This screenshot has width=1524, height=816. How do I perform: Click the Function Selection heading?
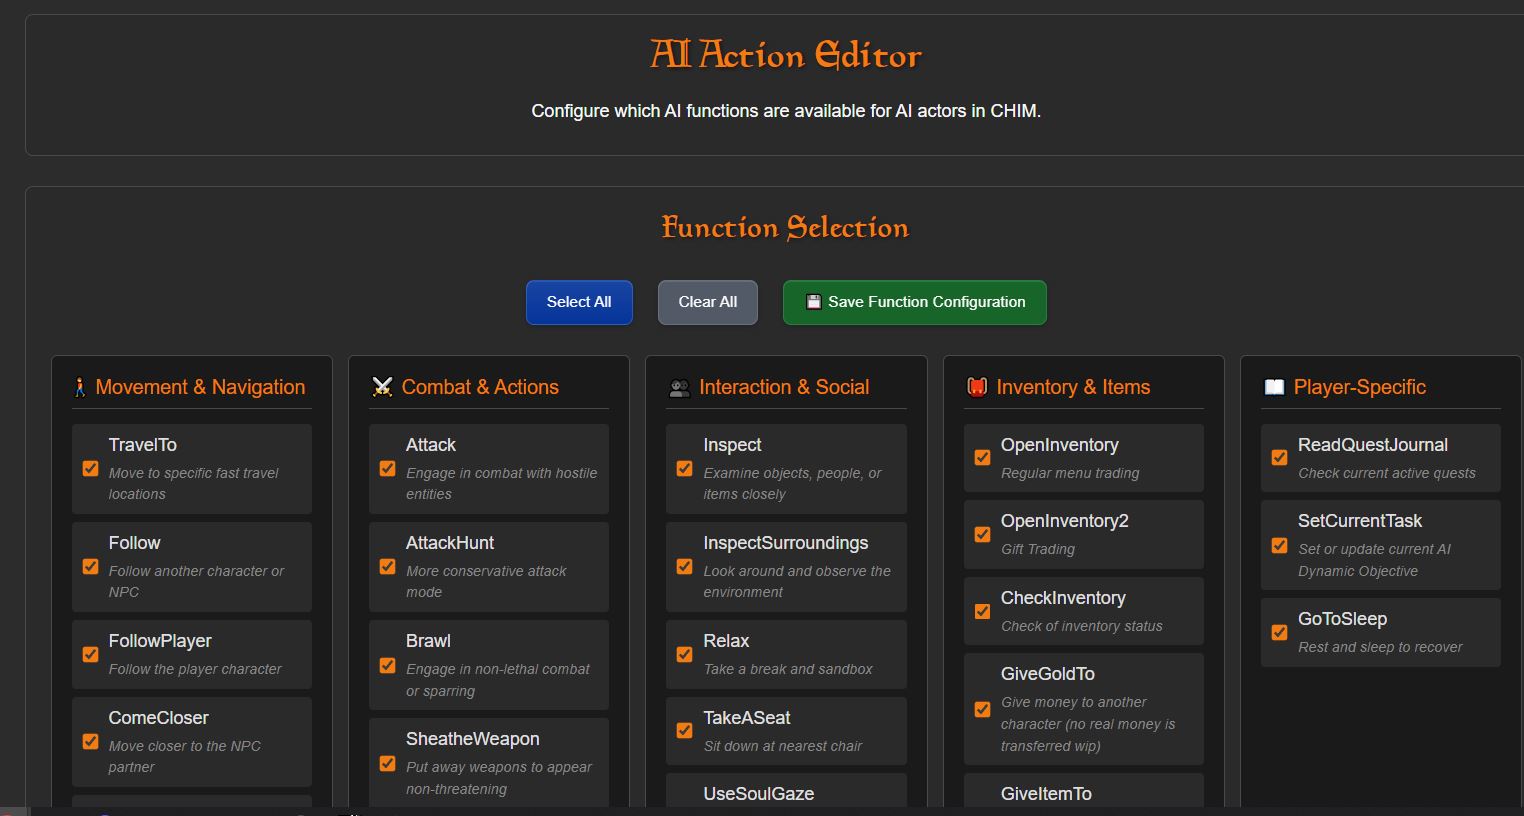pyautogui.click(x=785, y=227)
